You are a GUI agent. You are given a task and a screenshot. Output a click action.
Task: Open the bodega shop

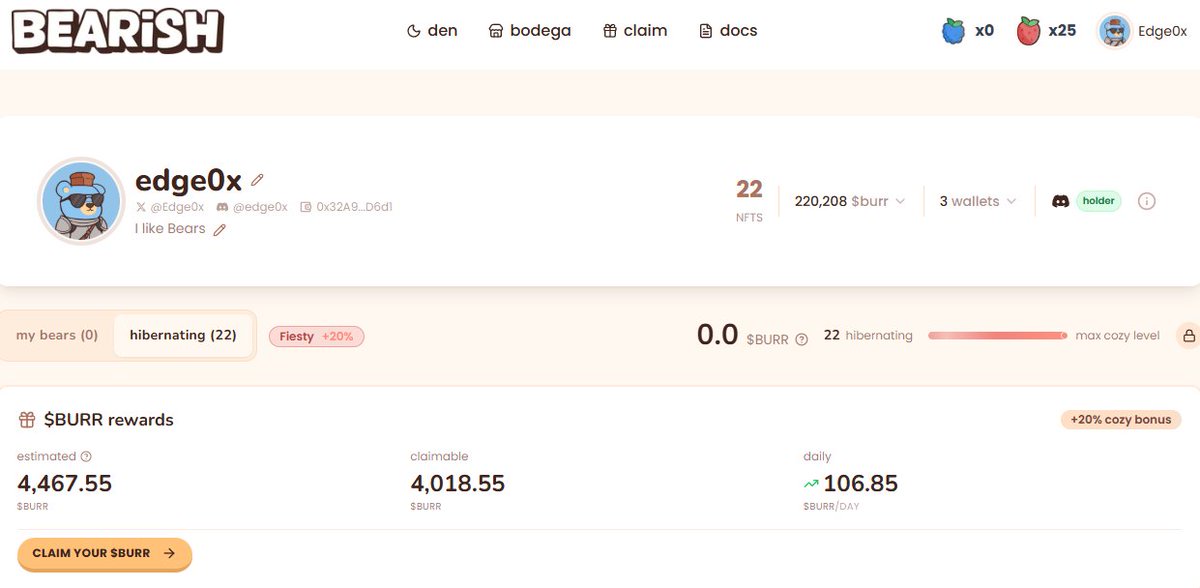[x=529, y=31]
